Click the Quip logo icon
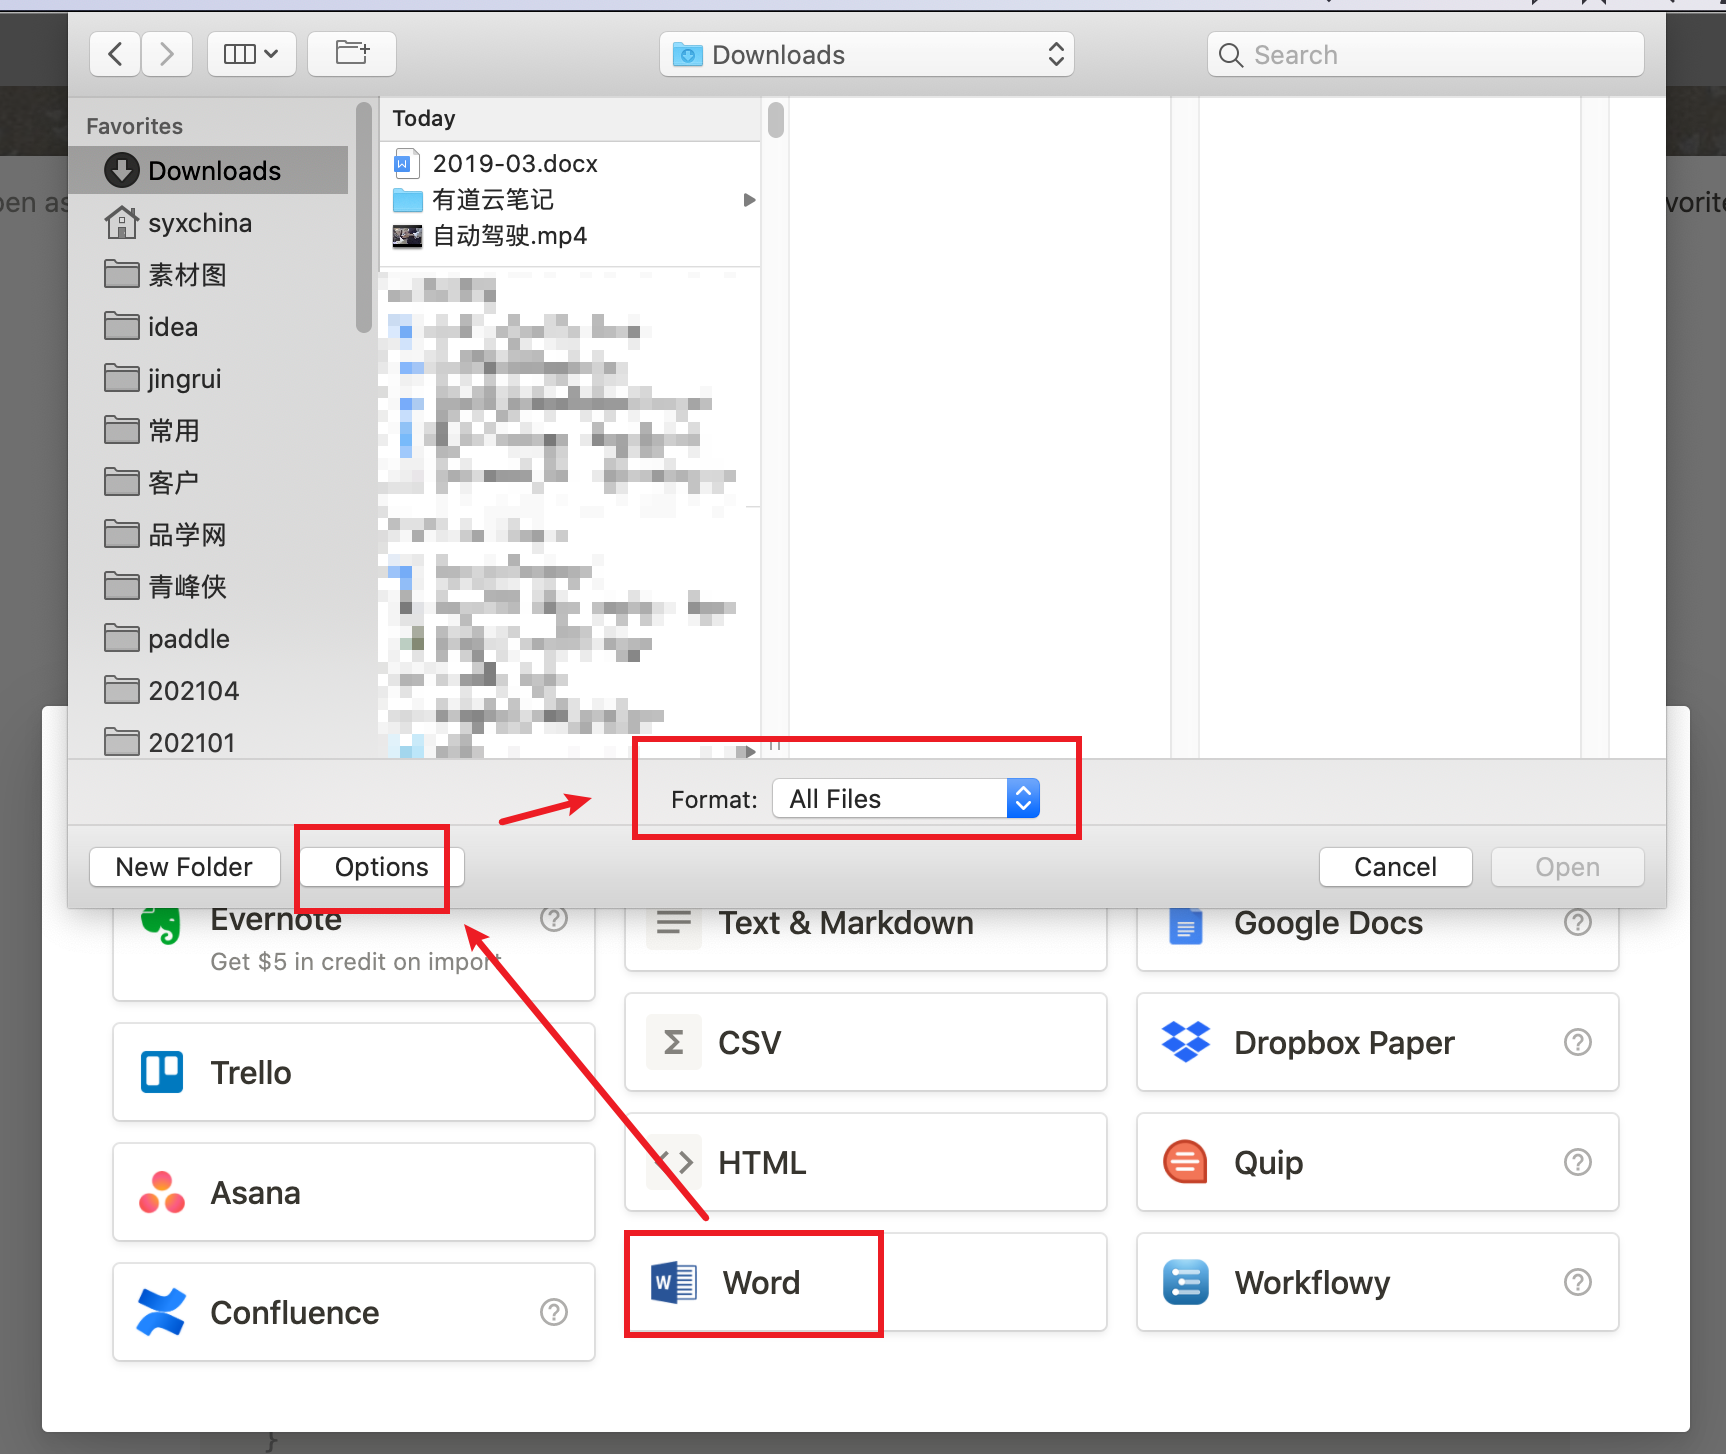Screen dimensions: 1726x1454 [1186, 1162]
